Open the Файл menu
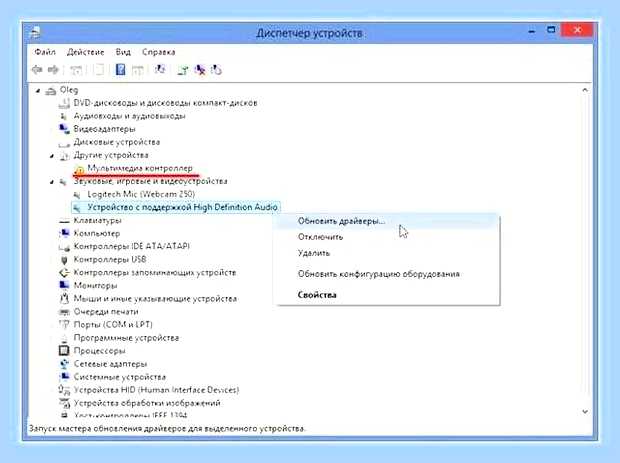The height and width of the screenshot is (463, 620). tap(45, 52)
